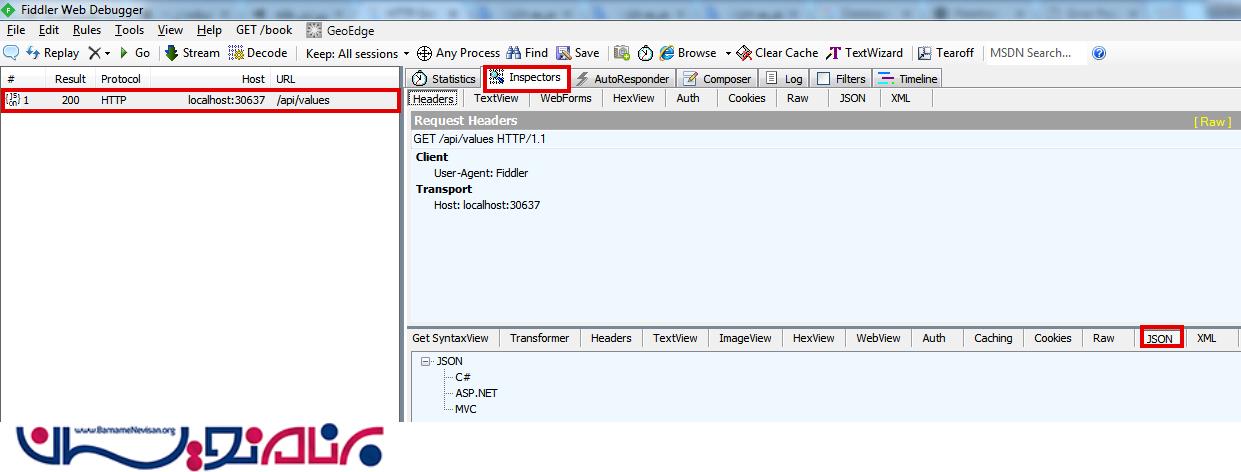Open the Help menu

click(x=209, y=30)
